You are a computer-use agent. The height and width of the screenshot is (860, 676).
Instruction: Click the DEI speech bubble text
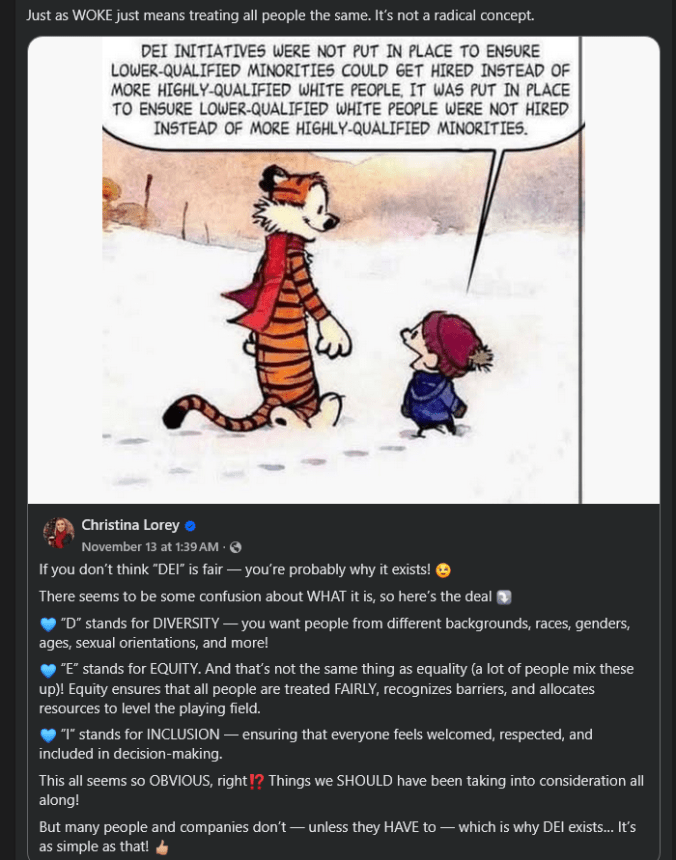(x=341, y=87)
